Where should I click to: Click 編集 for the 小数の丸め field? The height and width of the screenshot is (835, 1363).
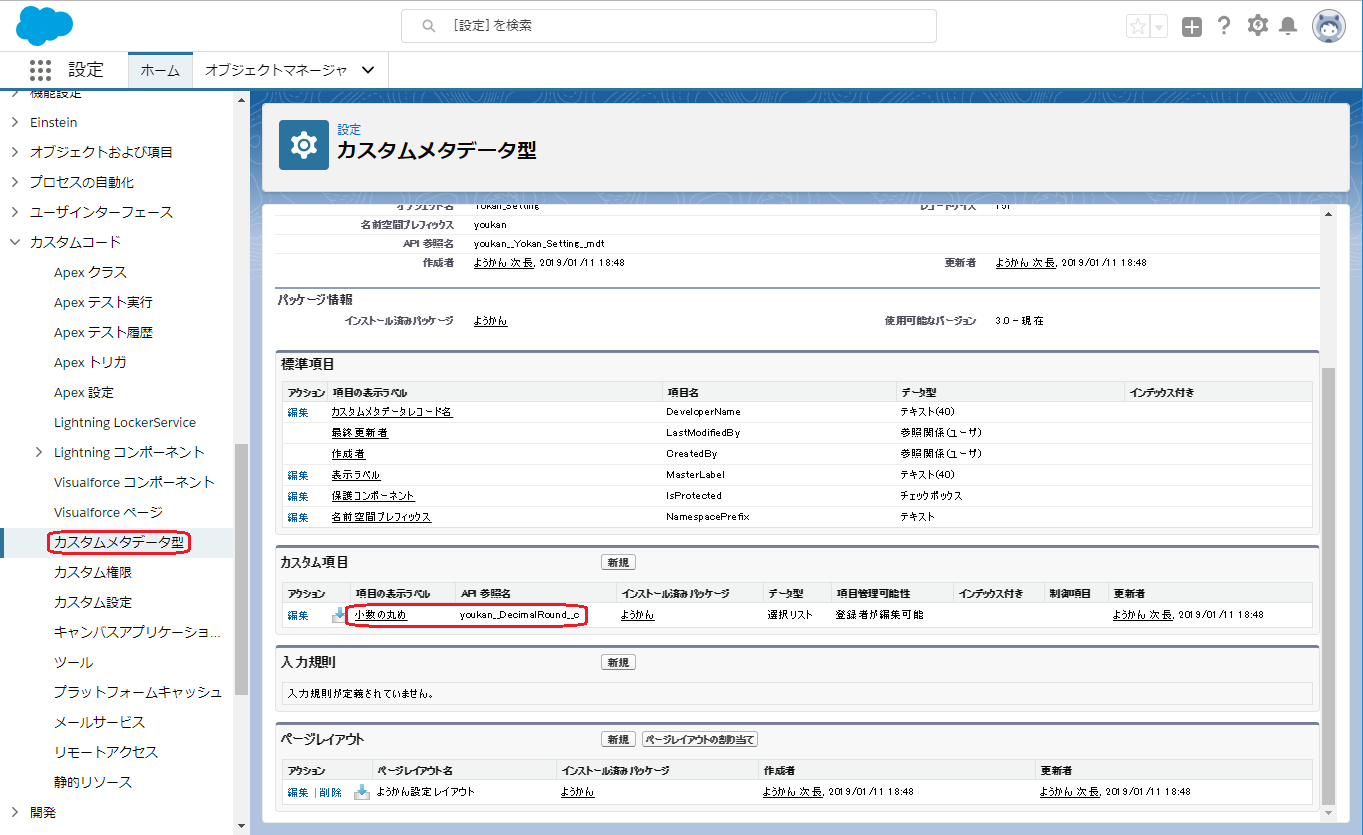[x=298, y=615]
